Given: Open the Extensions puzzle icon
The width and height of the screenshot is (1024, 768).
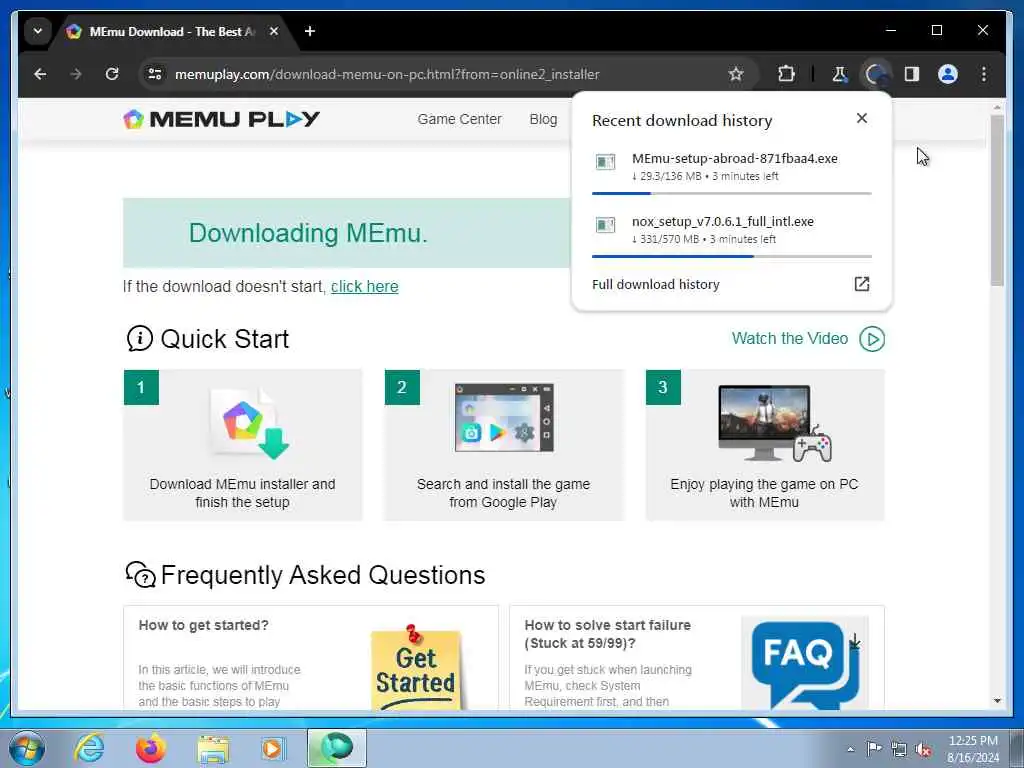Looking at the screenshot, I should click(786, 74).
